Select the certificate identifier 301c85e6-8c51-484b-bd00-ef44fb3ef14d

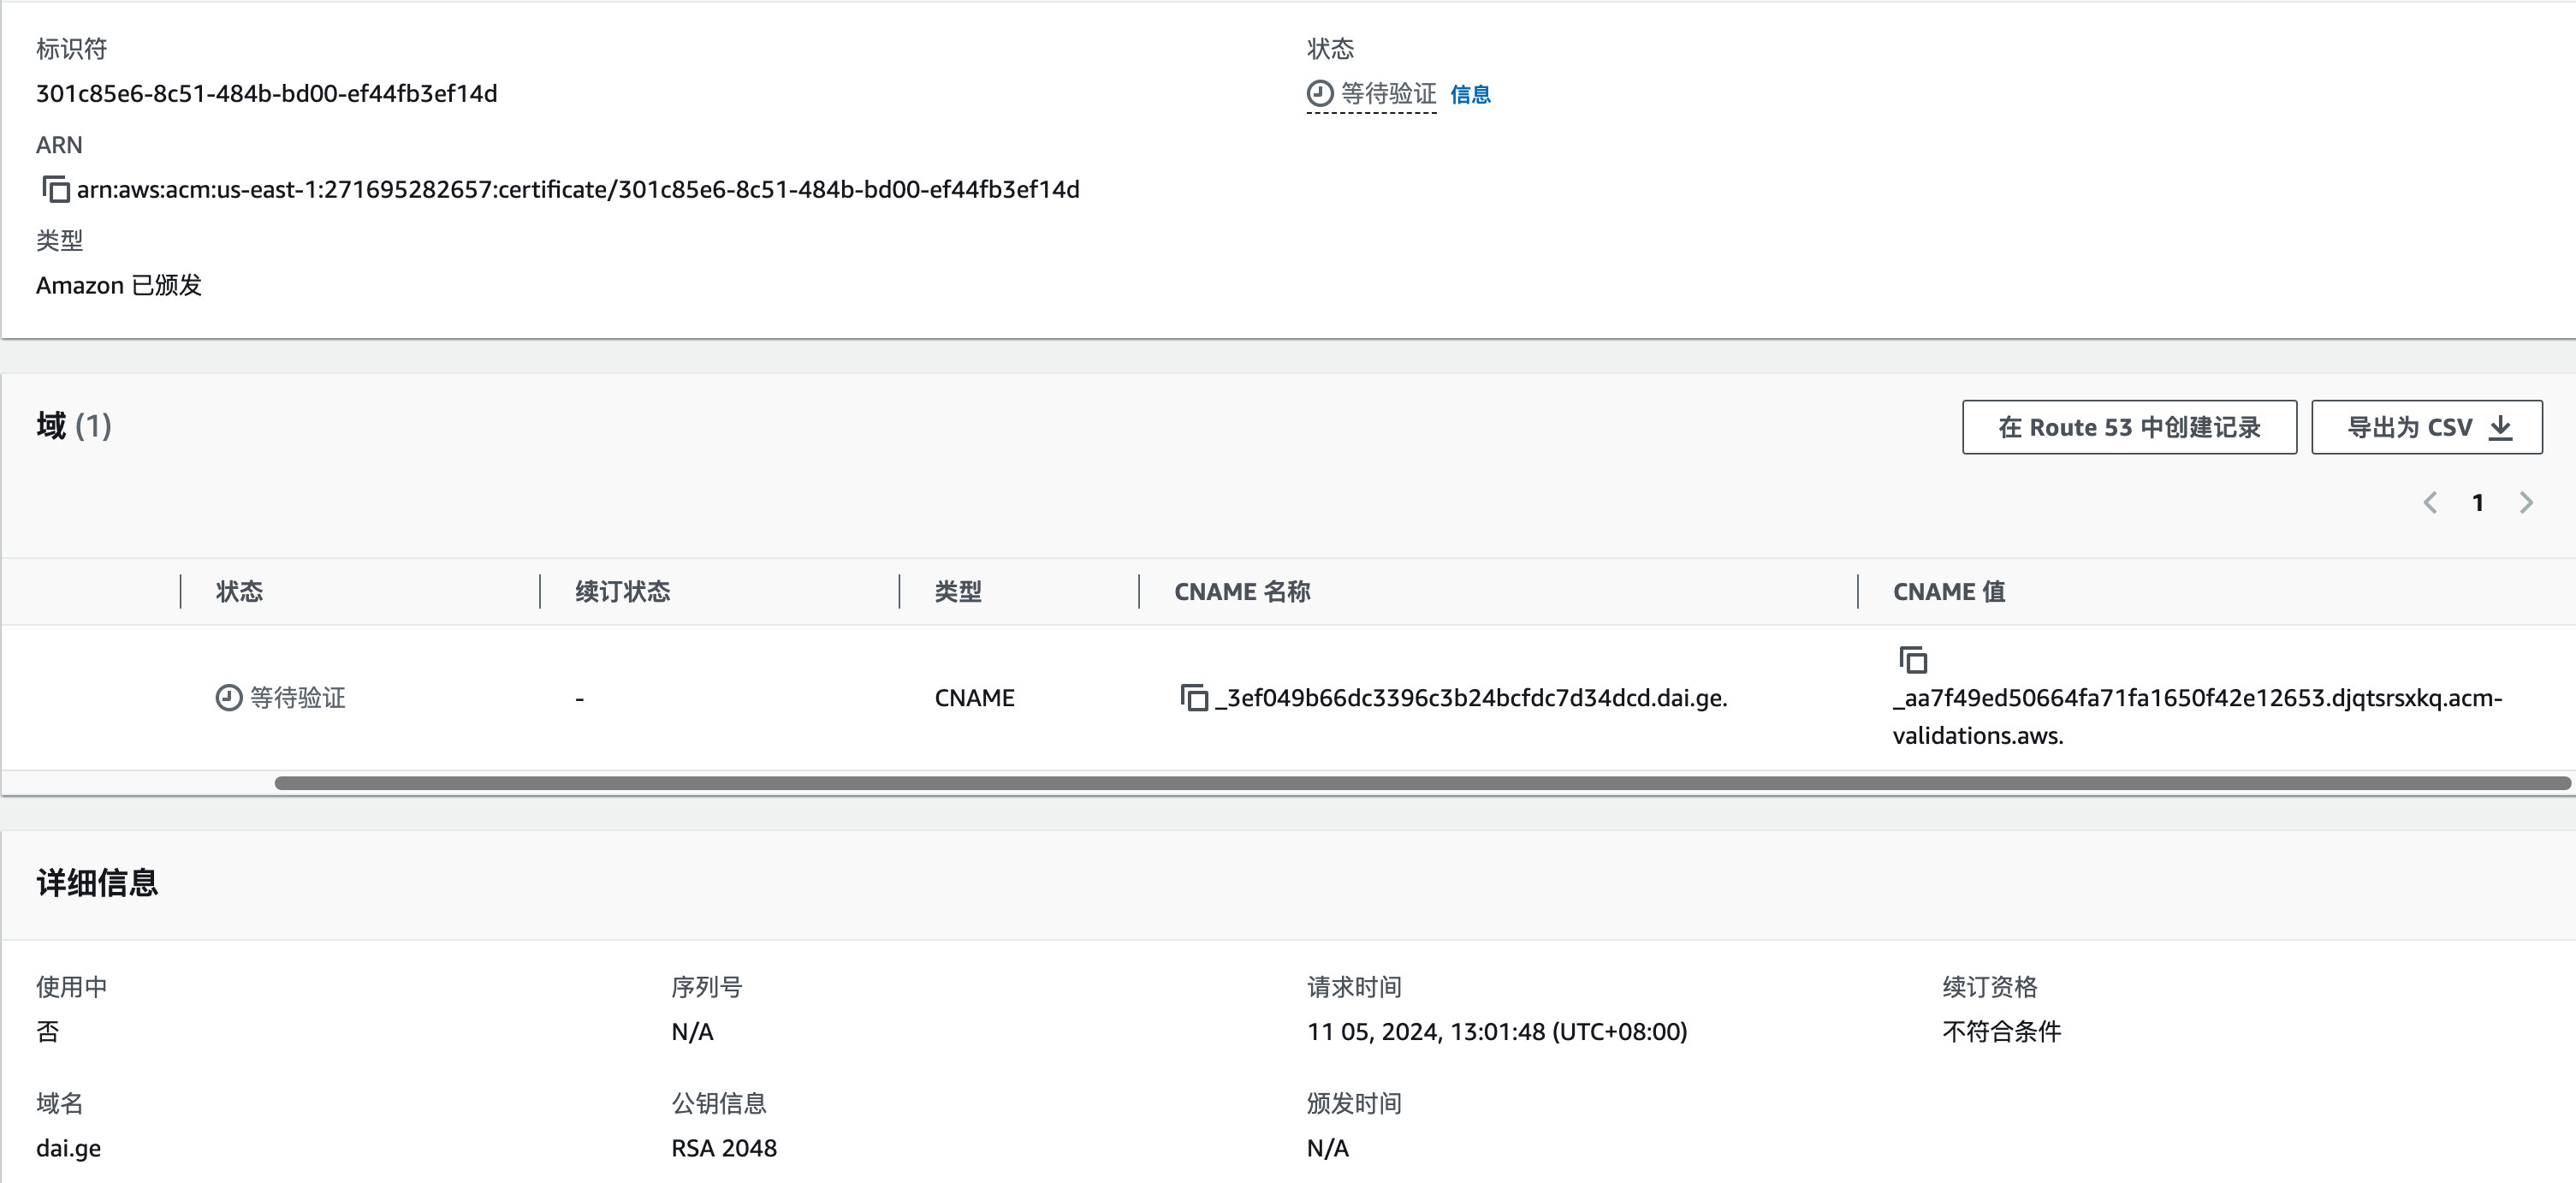pos(266,93)
